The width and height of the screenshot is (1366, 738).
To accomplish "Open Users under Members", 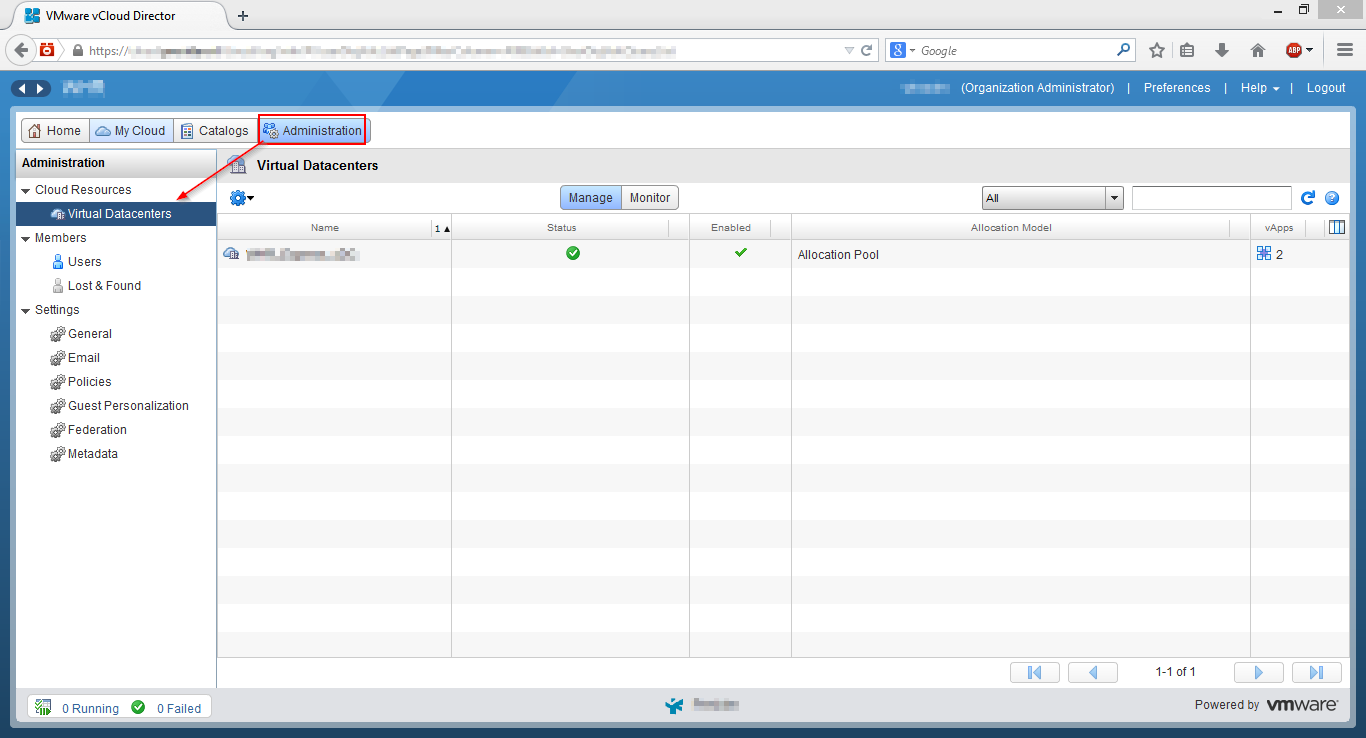I will coord(84,262).
